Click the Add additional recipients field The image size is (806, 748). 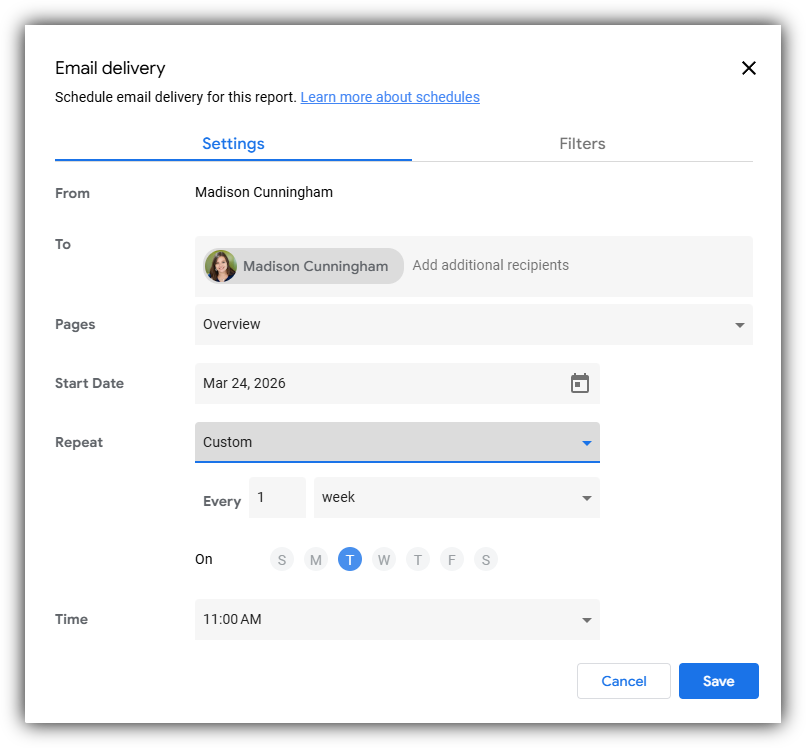click(x=491, y=265)
